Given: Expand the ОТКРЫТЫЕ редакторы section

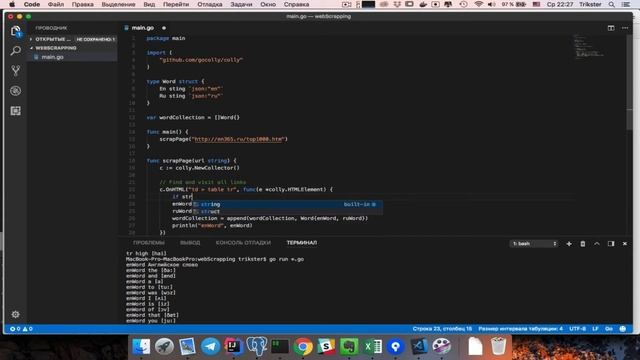Looking at the screenshot, I should pyautogui.click(x=72, y=39).
